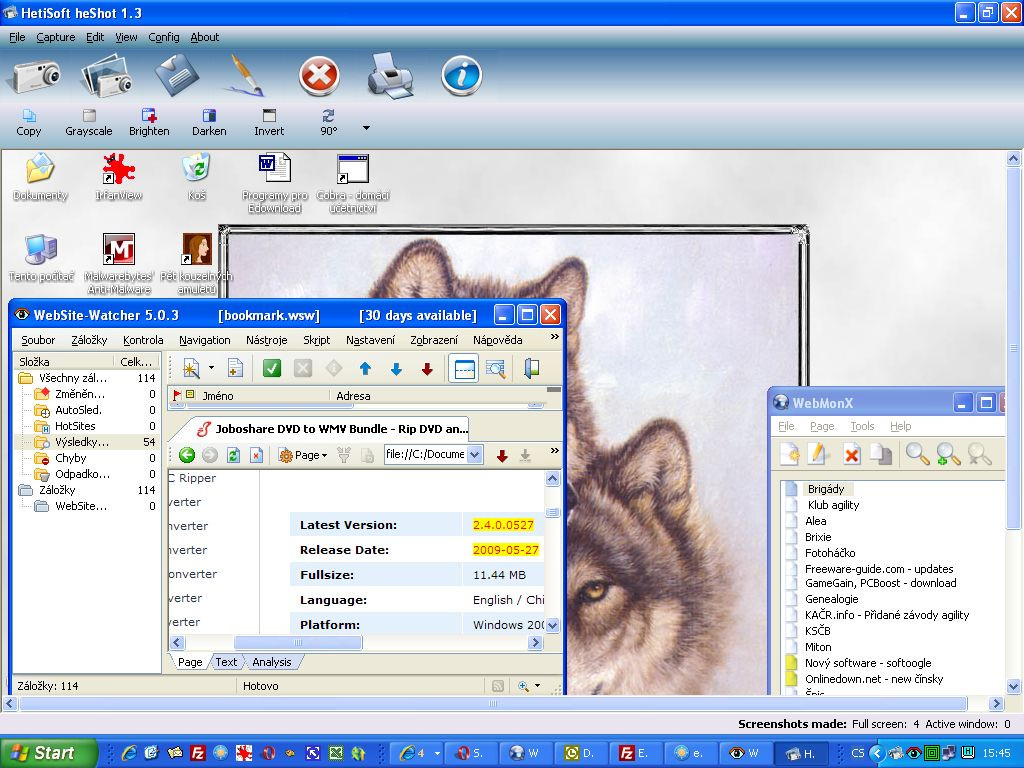Viewport: 1024px width, 768px height.
Task: Select the Chyby folder in the tree
Action: coord(71,458)
